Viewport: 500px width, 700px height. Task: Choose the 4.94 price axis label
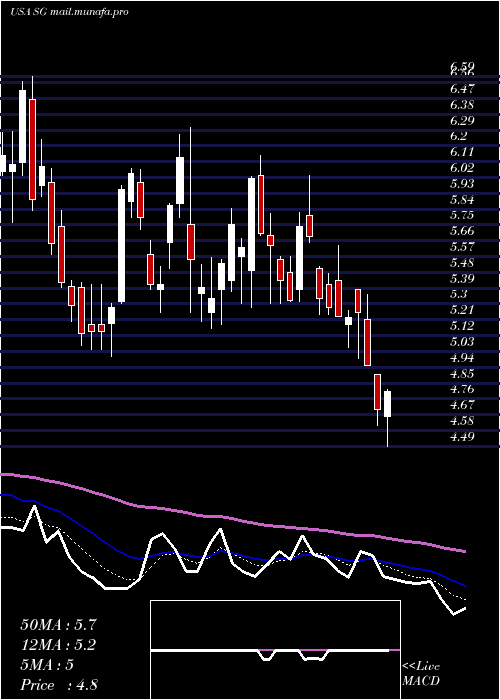(462, 358)
